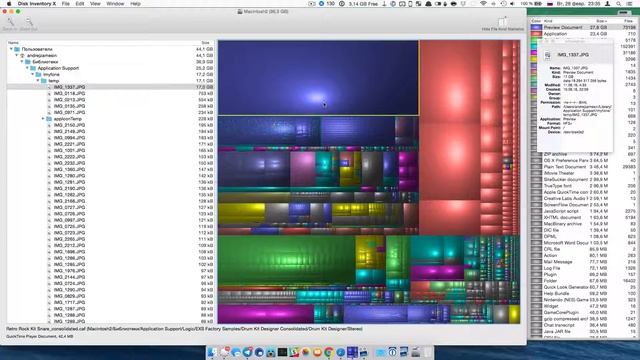Screen dimensions: 640x360
Task: Sort statistics by Size column header
Action: pyautogui.click(x=600, y=21)
